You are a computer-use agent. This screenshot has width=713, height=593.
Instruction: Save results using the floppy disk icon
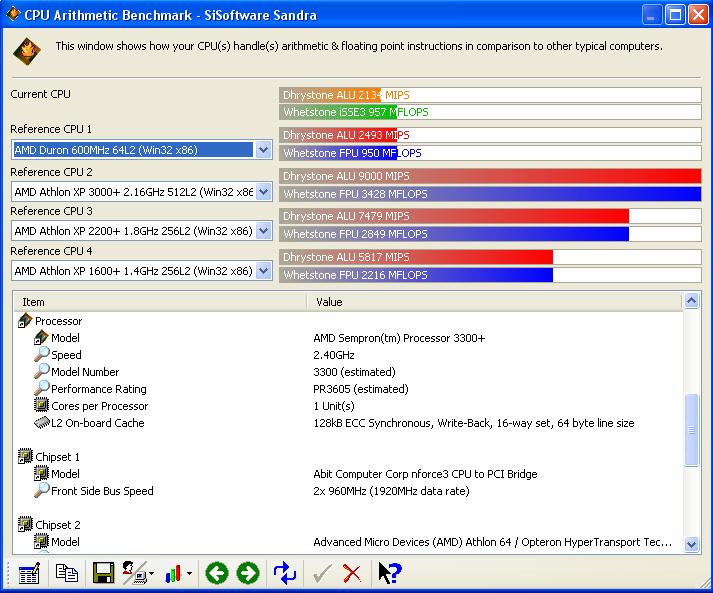pyautogui.click(x=104, y=573)
